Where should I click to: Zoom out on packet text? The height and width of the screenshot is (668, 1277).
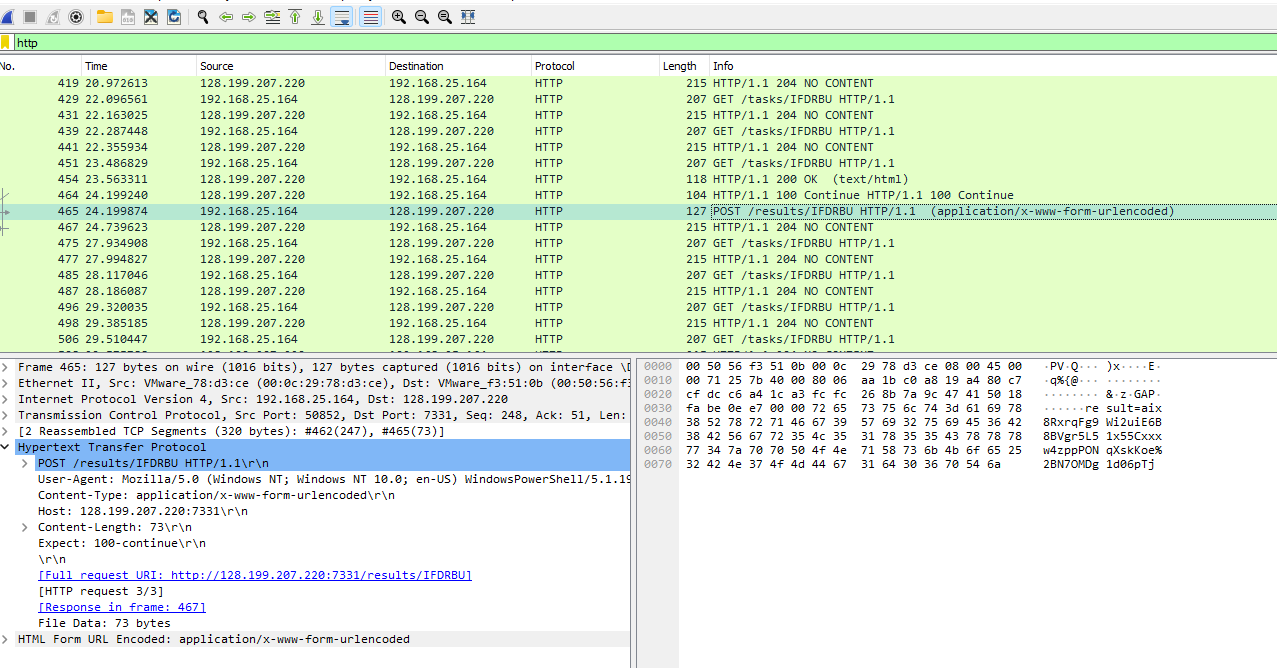click(x=422, y=17)
